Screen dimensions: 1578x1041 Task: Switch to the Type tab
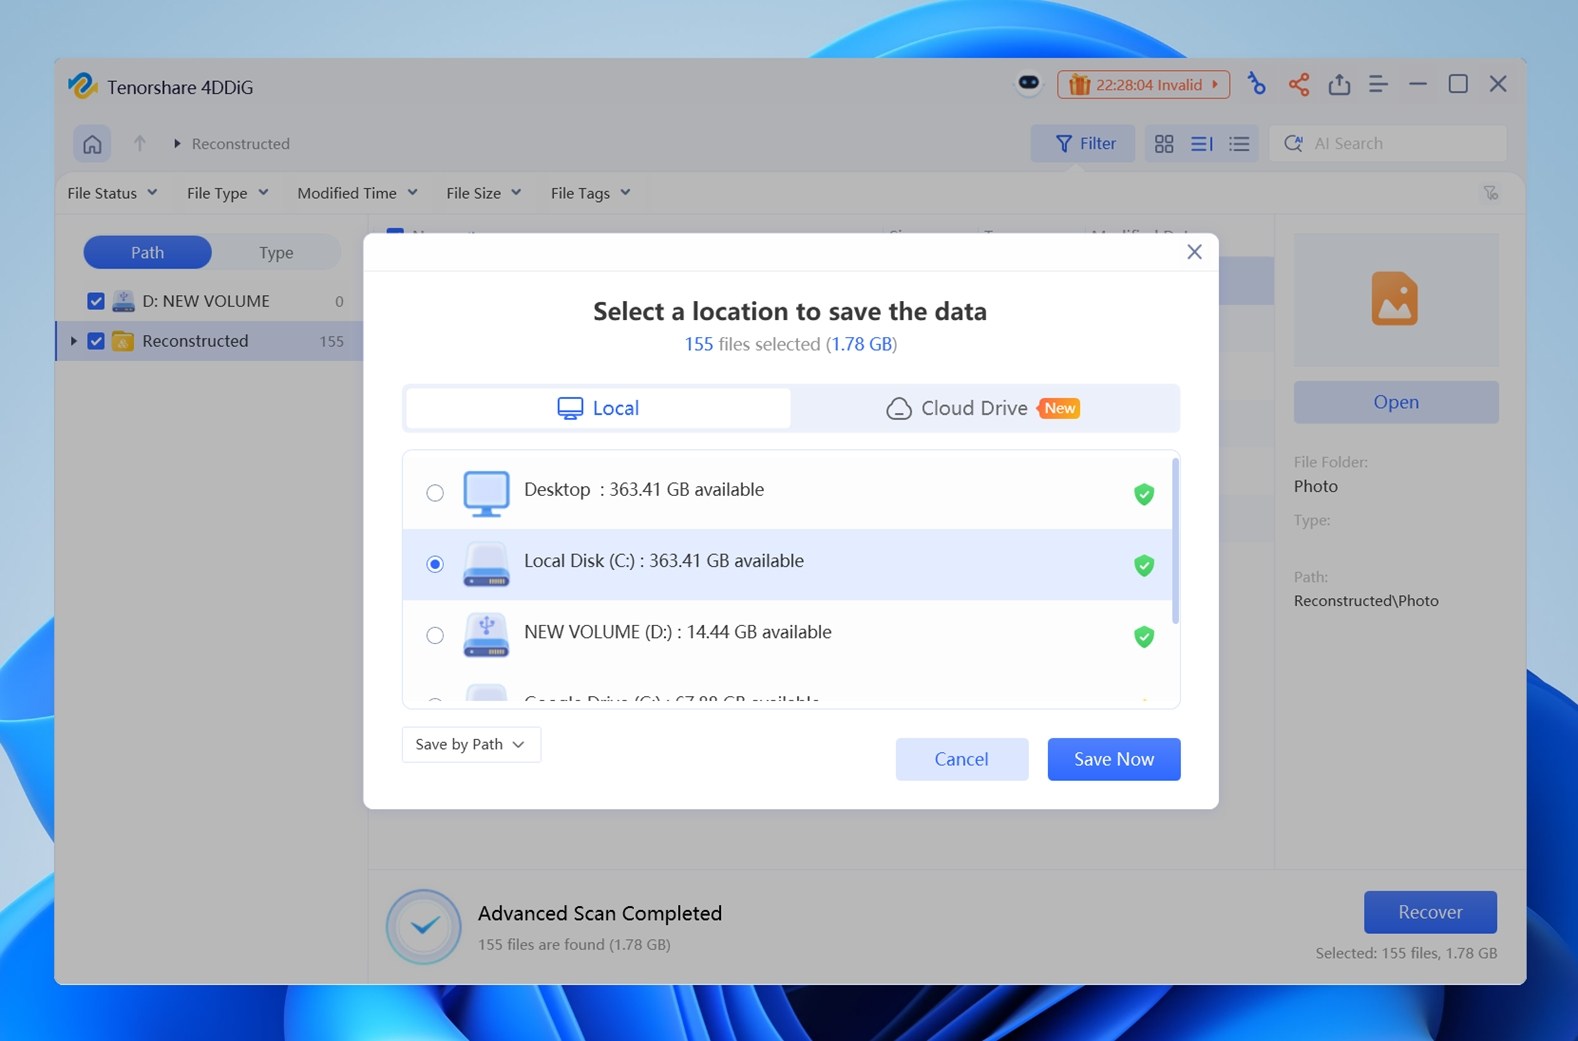point(276,253)
